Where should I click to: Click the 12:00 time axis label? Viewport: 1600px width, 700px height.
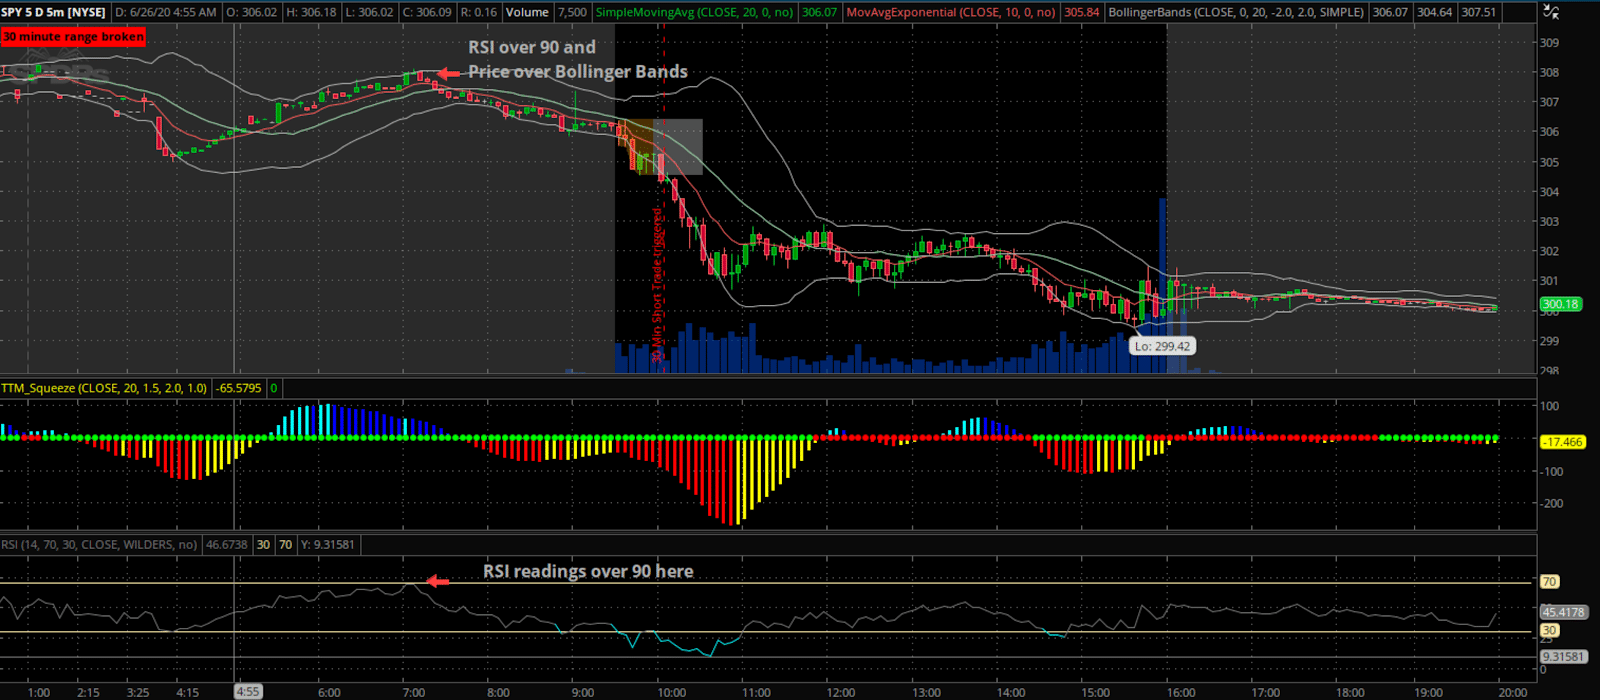click(x=841, y=692)
